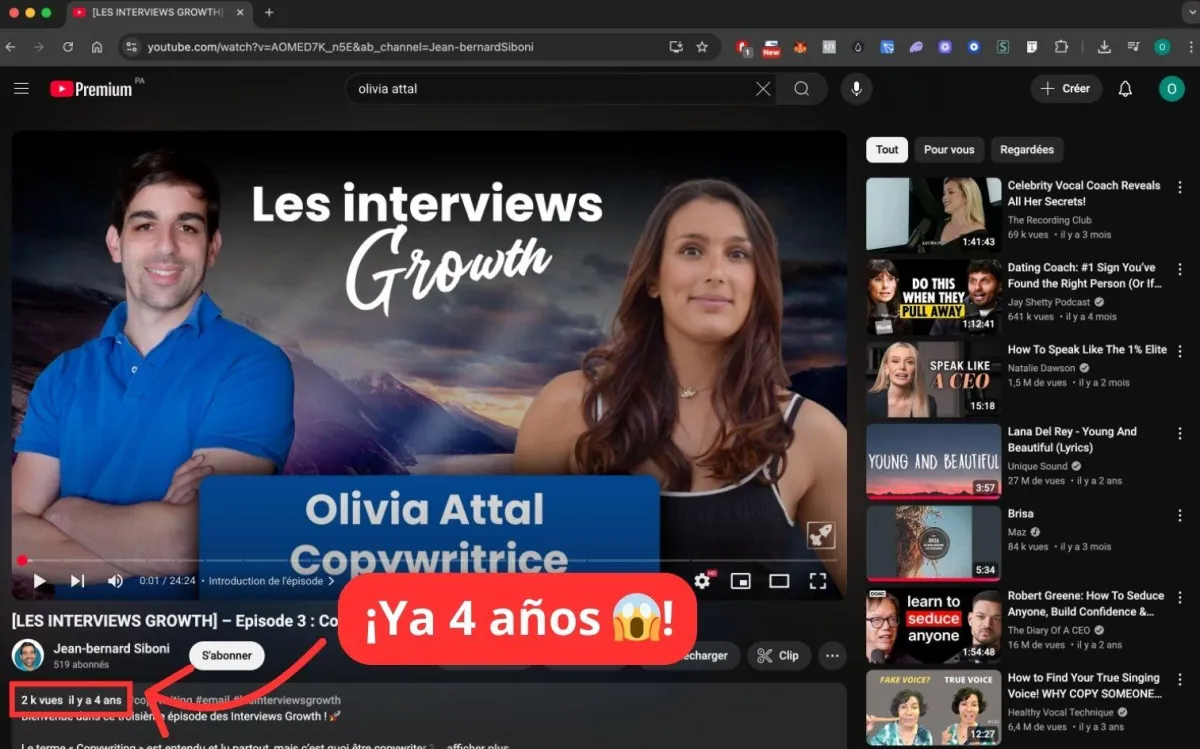Screen dimensions: 1200x749
Task: Open the browser home page
Action: click(97, 47)
